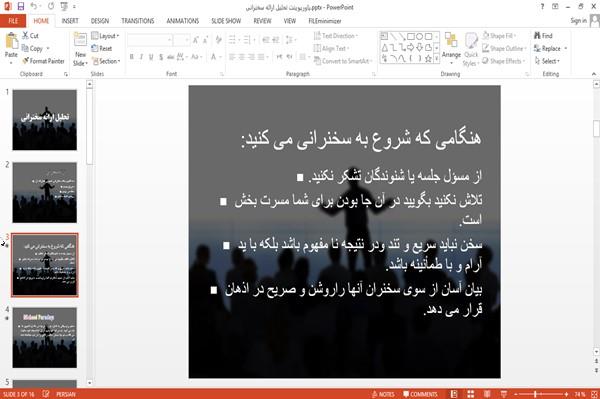Click 74% zoom level value
600x399 pixels.
pyautogui.click(x=579, y=394)
